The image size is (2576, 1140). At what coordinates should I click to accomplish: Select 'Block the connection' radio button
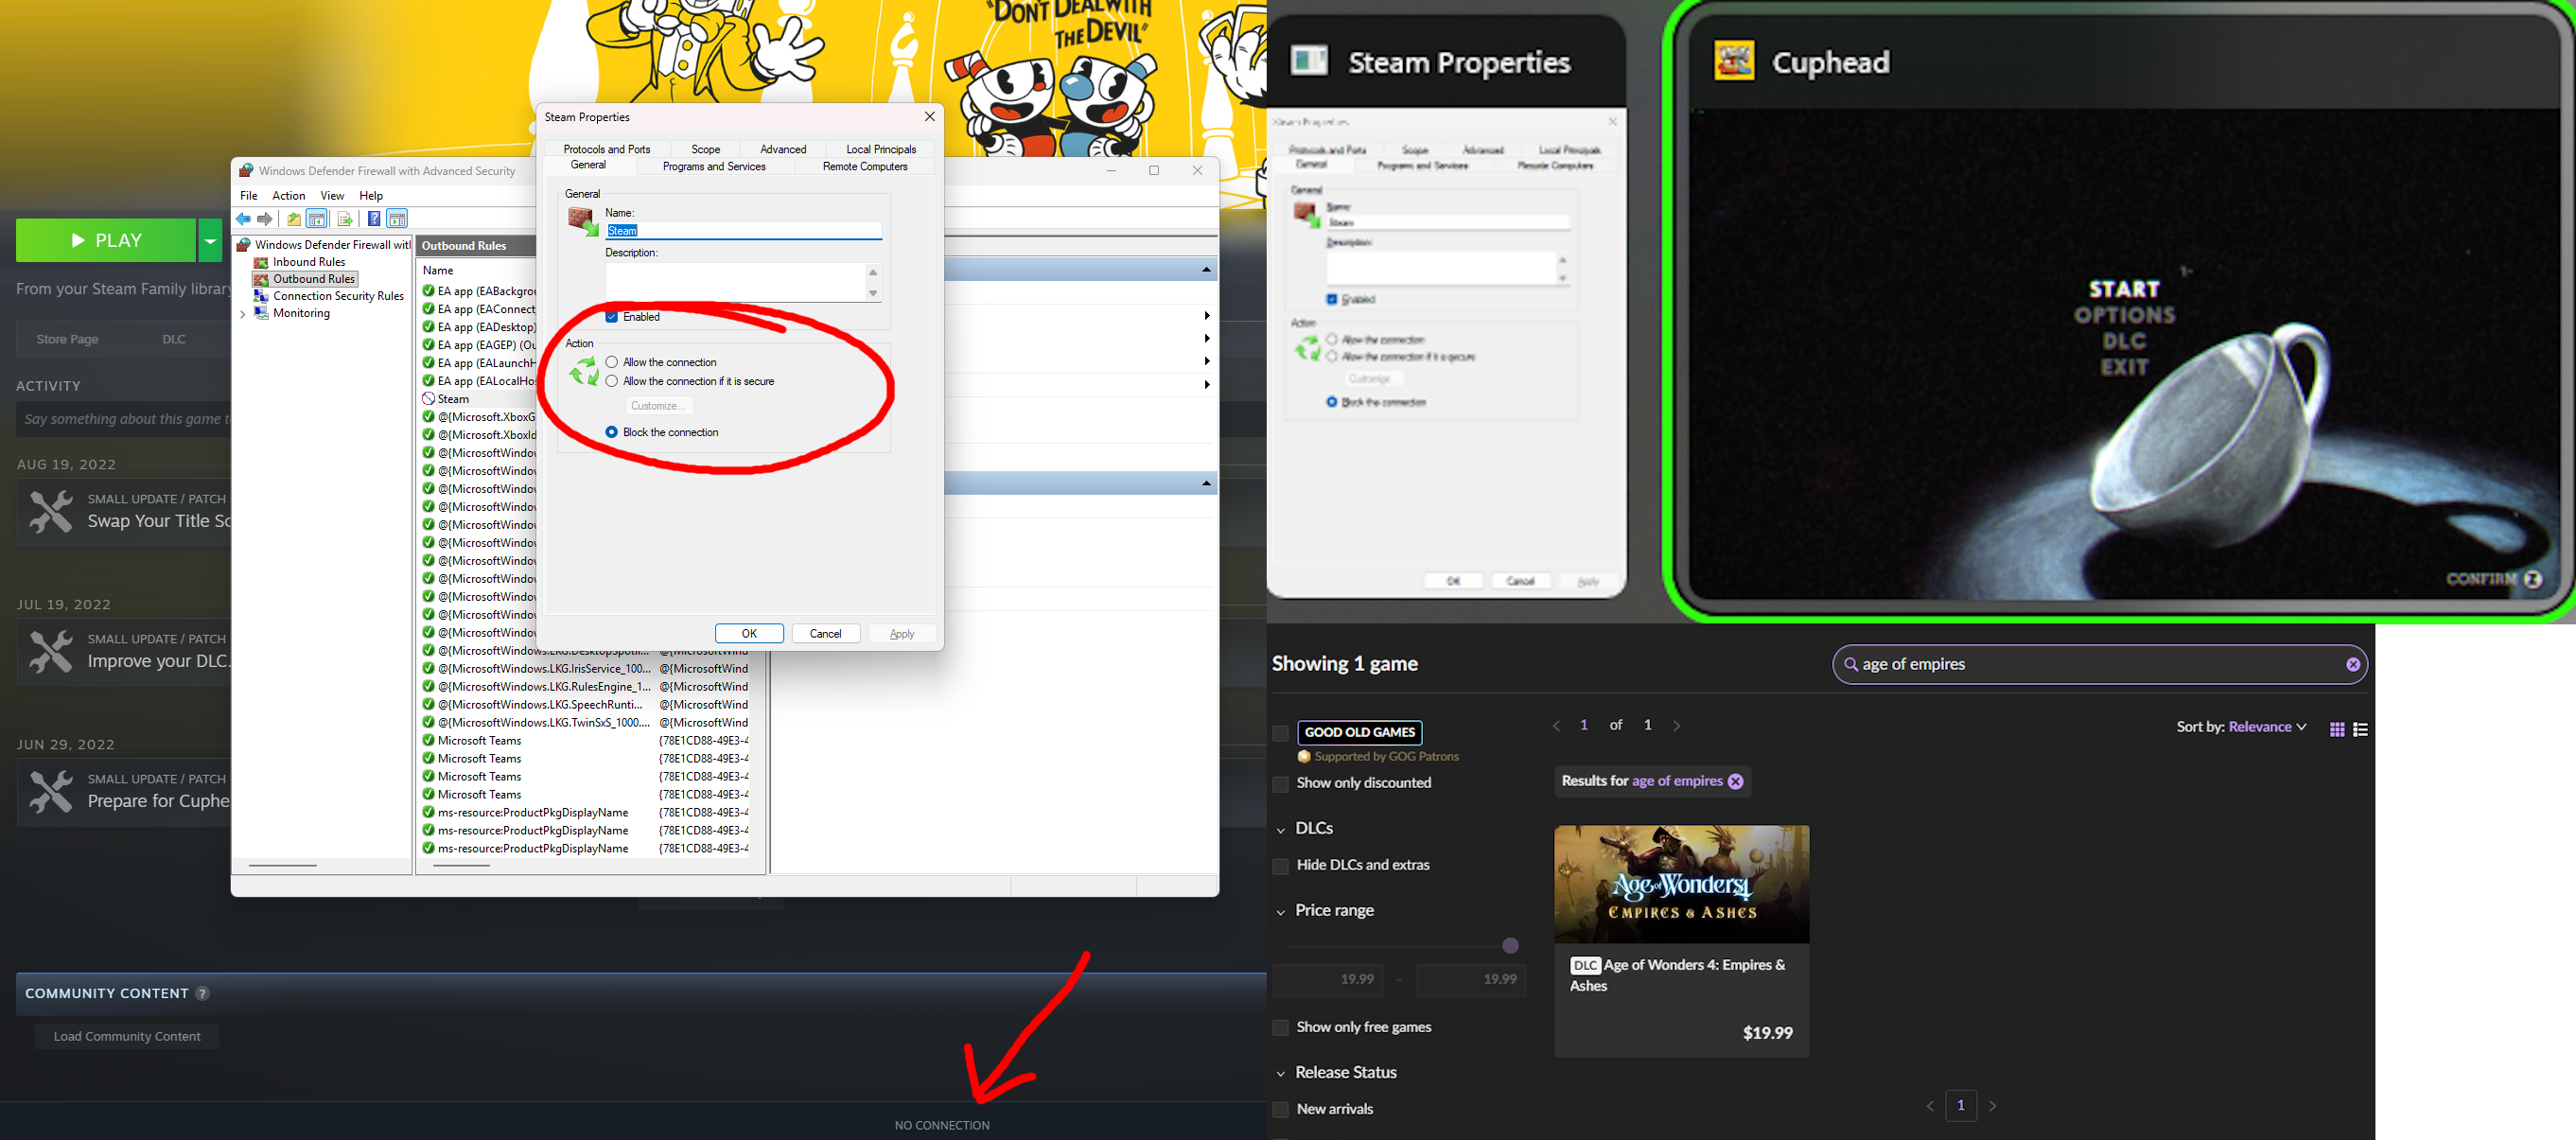(x=612, y=432)
